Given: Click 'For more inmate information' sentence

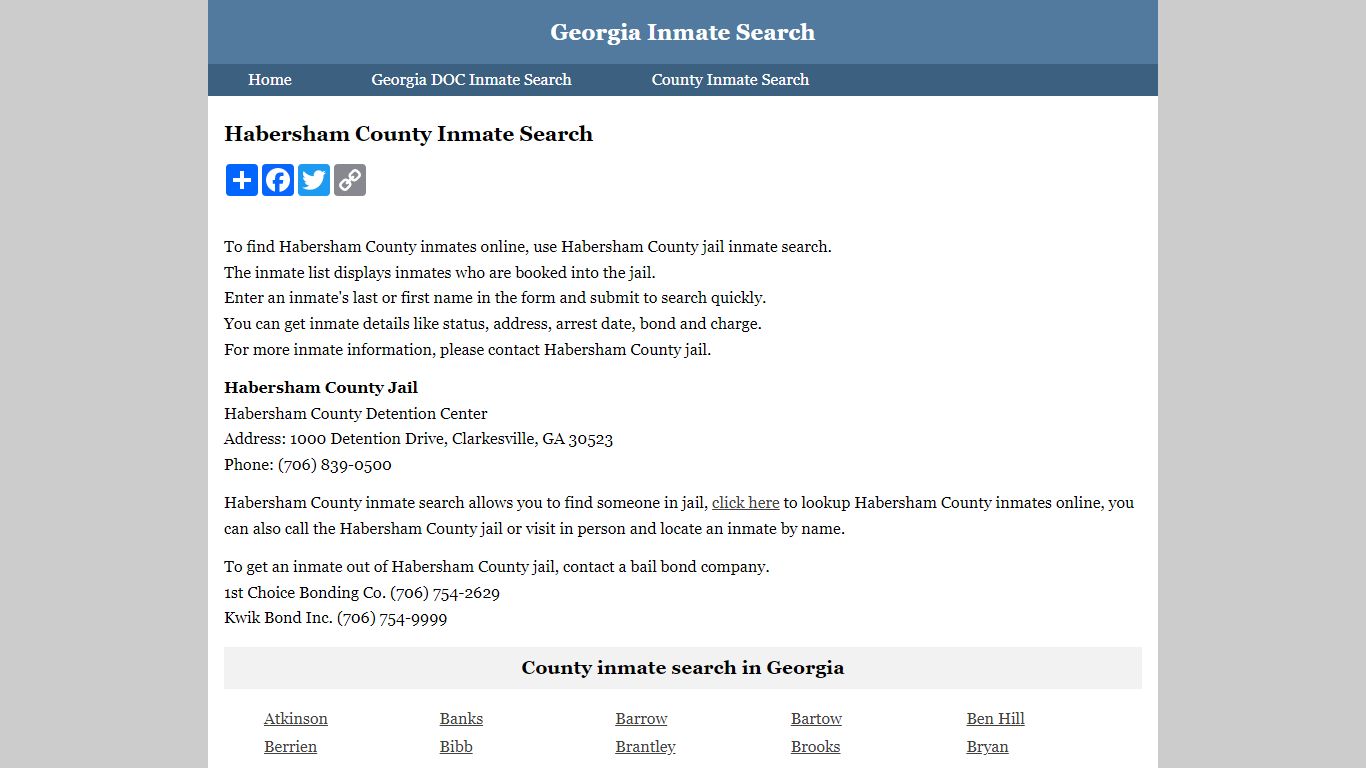Looking at the screenshot, I should point(467,350).
